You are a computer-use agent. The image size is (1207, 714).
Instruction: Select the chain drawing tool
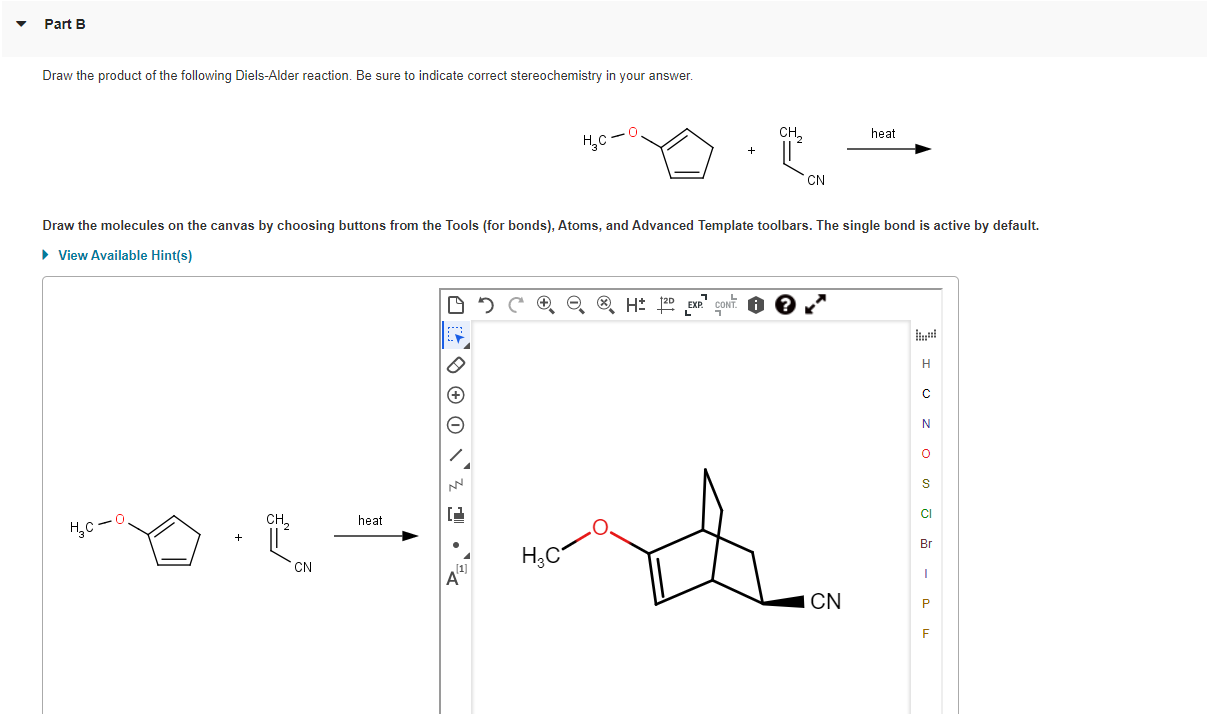coord(455,485)
